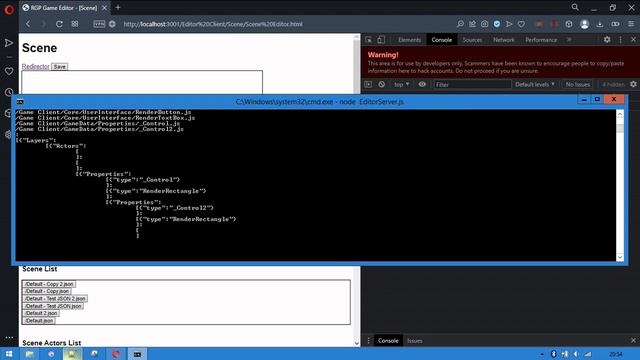The height and width of the screenshot is (360, 640).
Task: Toggle the console sidebar icon
Action: pyautogui.click(x=369, y=84)
